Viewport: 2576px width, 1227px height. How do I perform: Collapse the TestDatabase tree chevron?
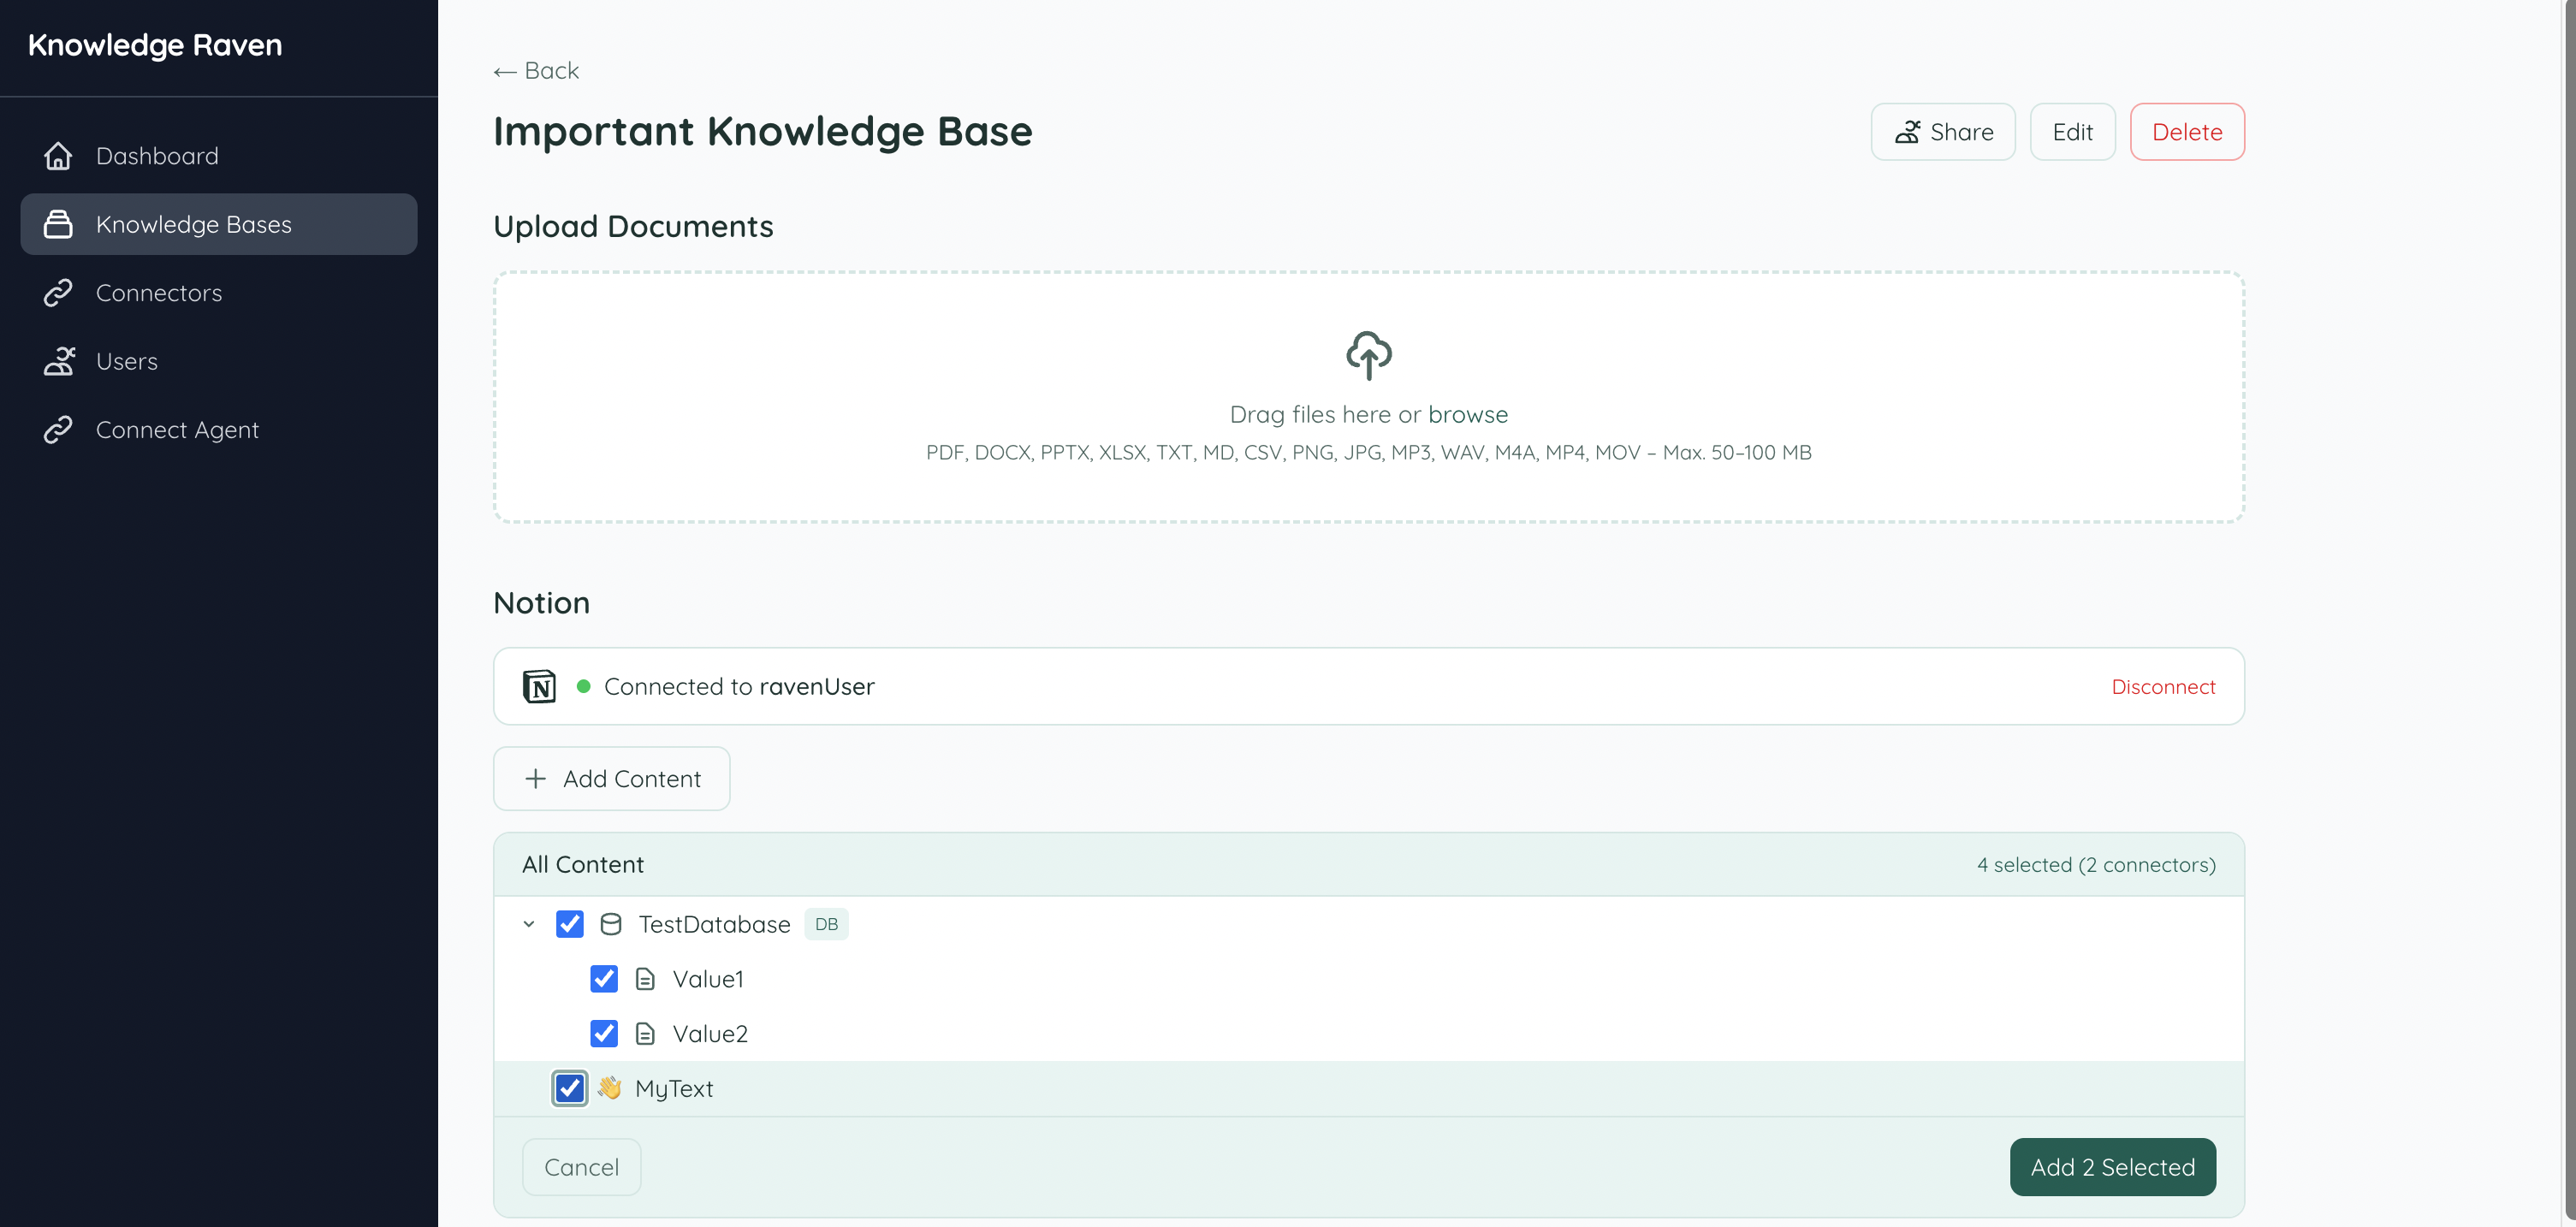[x=529, y=924]
